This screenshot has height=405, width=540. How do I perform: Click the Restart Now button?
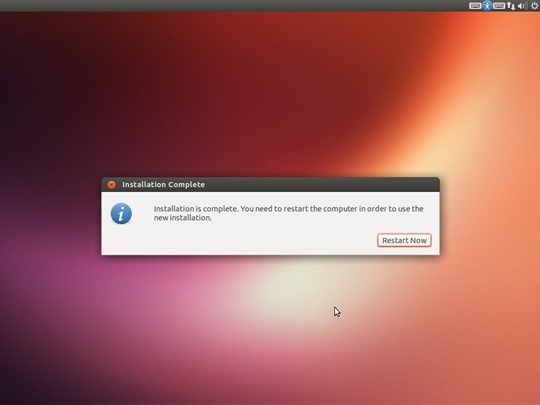(404, 240)
